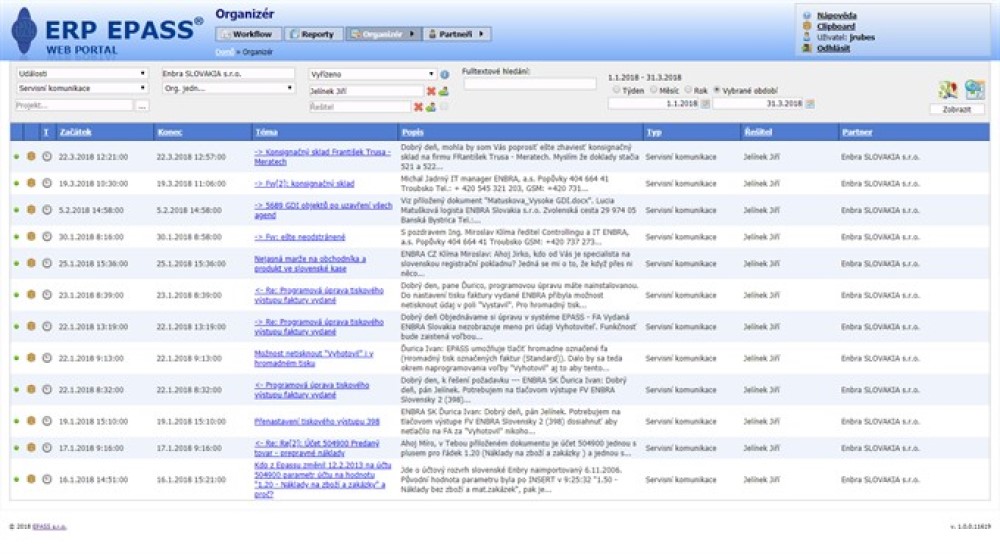Open calendar picker for start date 1.1.2018
Image resolution: width=1000 pixels, height=554 pixels.
(x=705, y=104)
